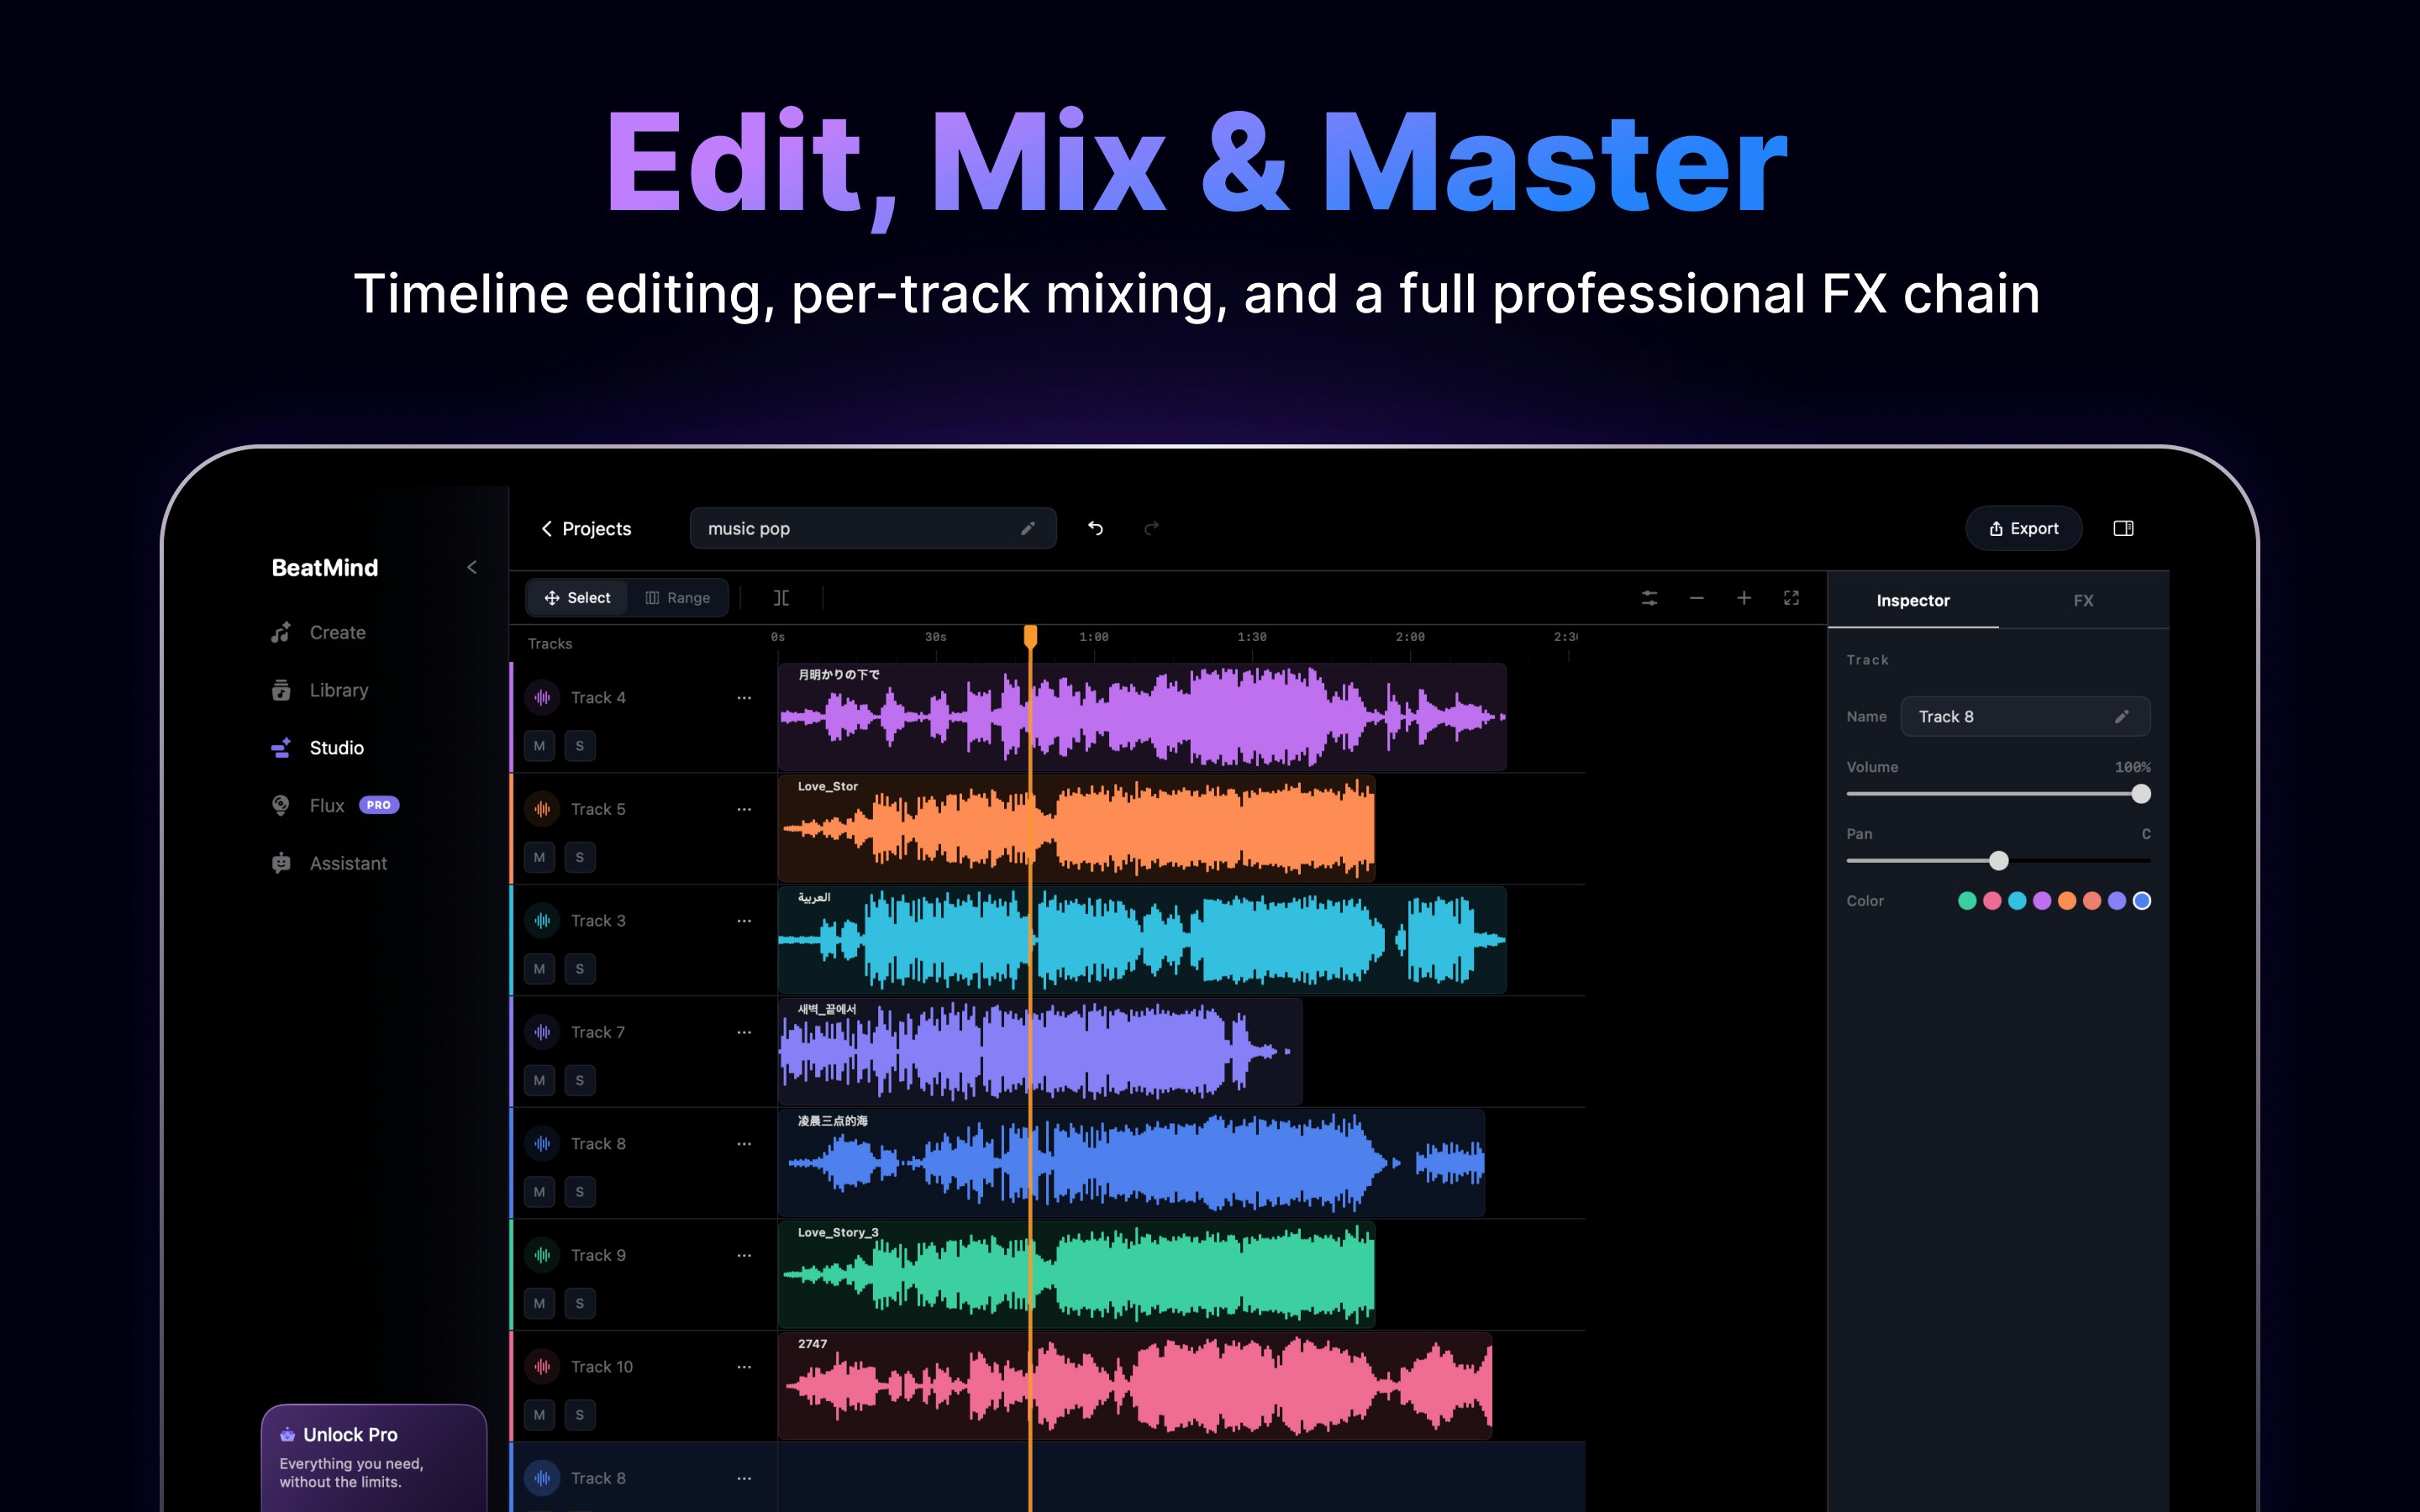Click the BeatMind logo text
Image resolution: width=2420 pixels, height=1512 pixels.
click(325, 568)
